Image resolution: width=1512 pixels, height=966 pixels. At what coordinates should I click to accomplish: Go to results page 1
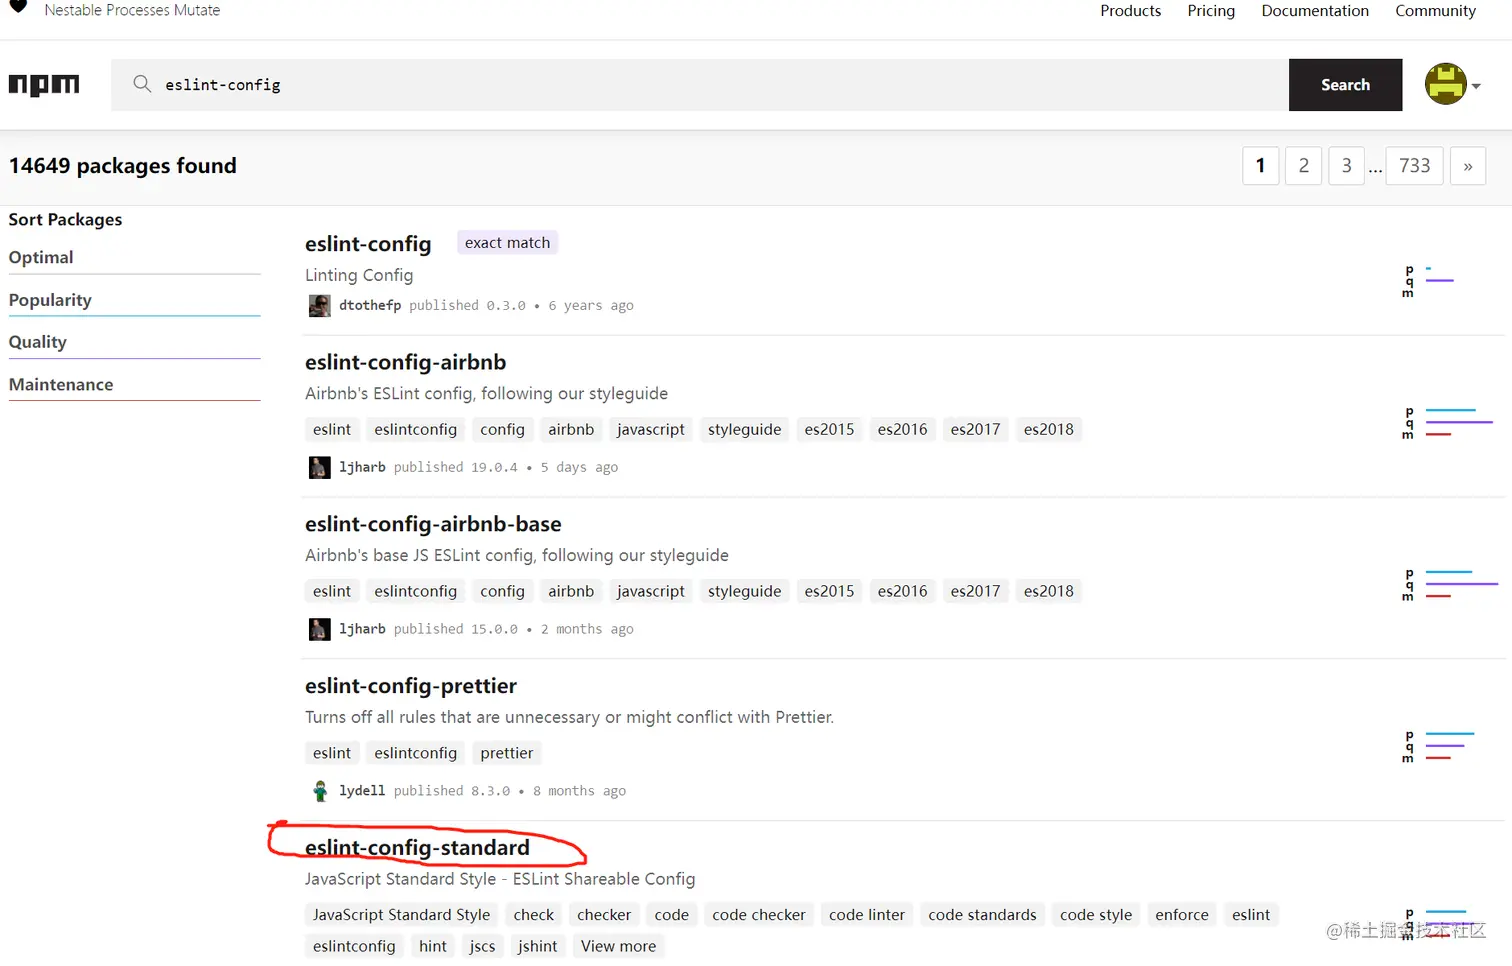pos(1260,166)
